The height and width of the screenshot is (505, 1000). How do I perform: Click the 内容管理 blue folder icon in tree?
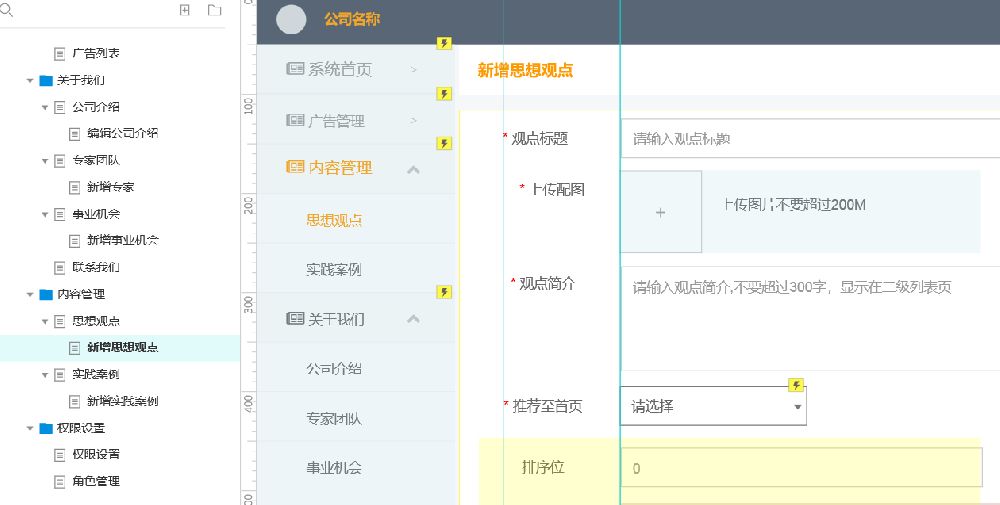click(x=46, y=295)
